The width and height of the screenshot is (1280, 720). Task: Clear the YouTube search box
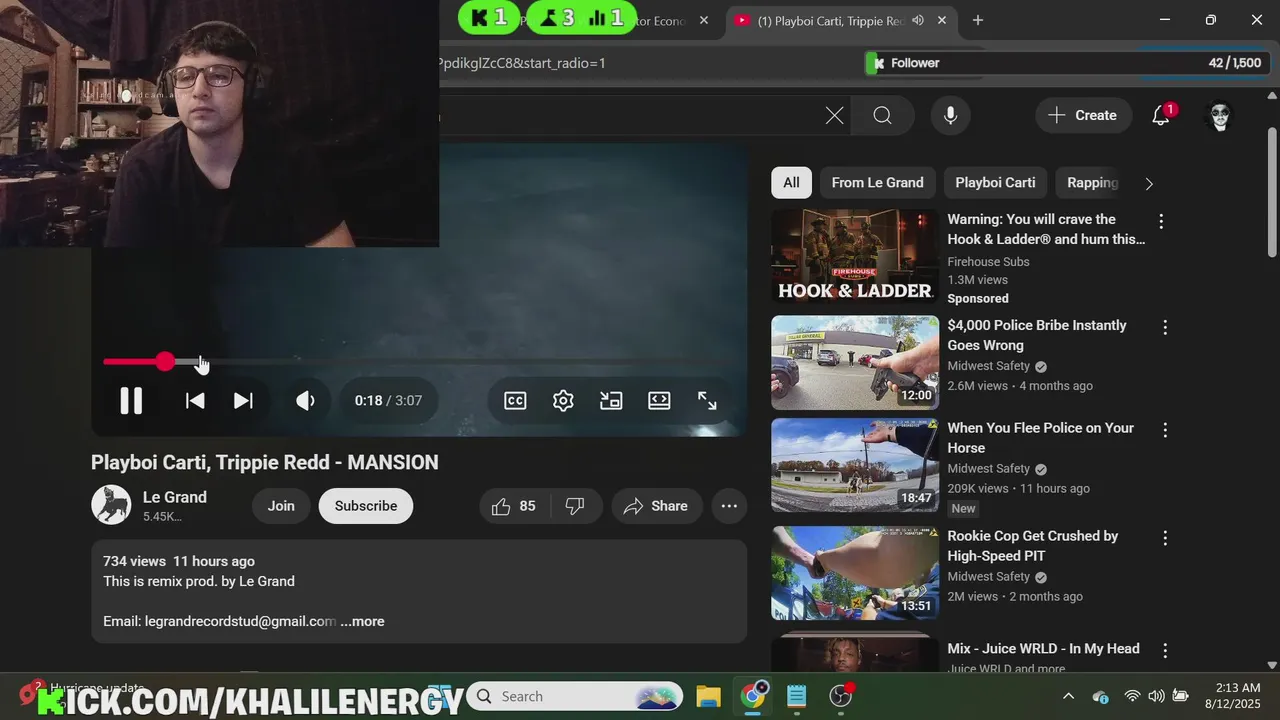point(834,116)
